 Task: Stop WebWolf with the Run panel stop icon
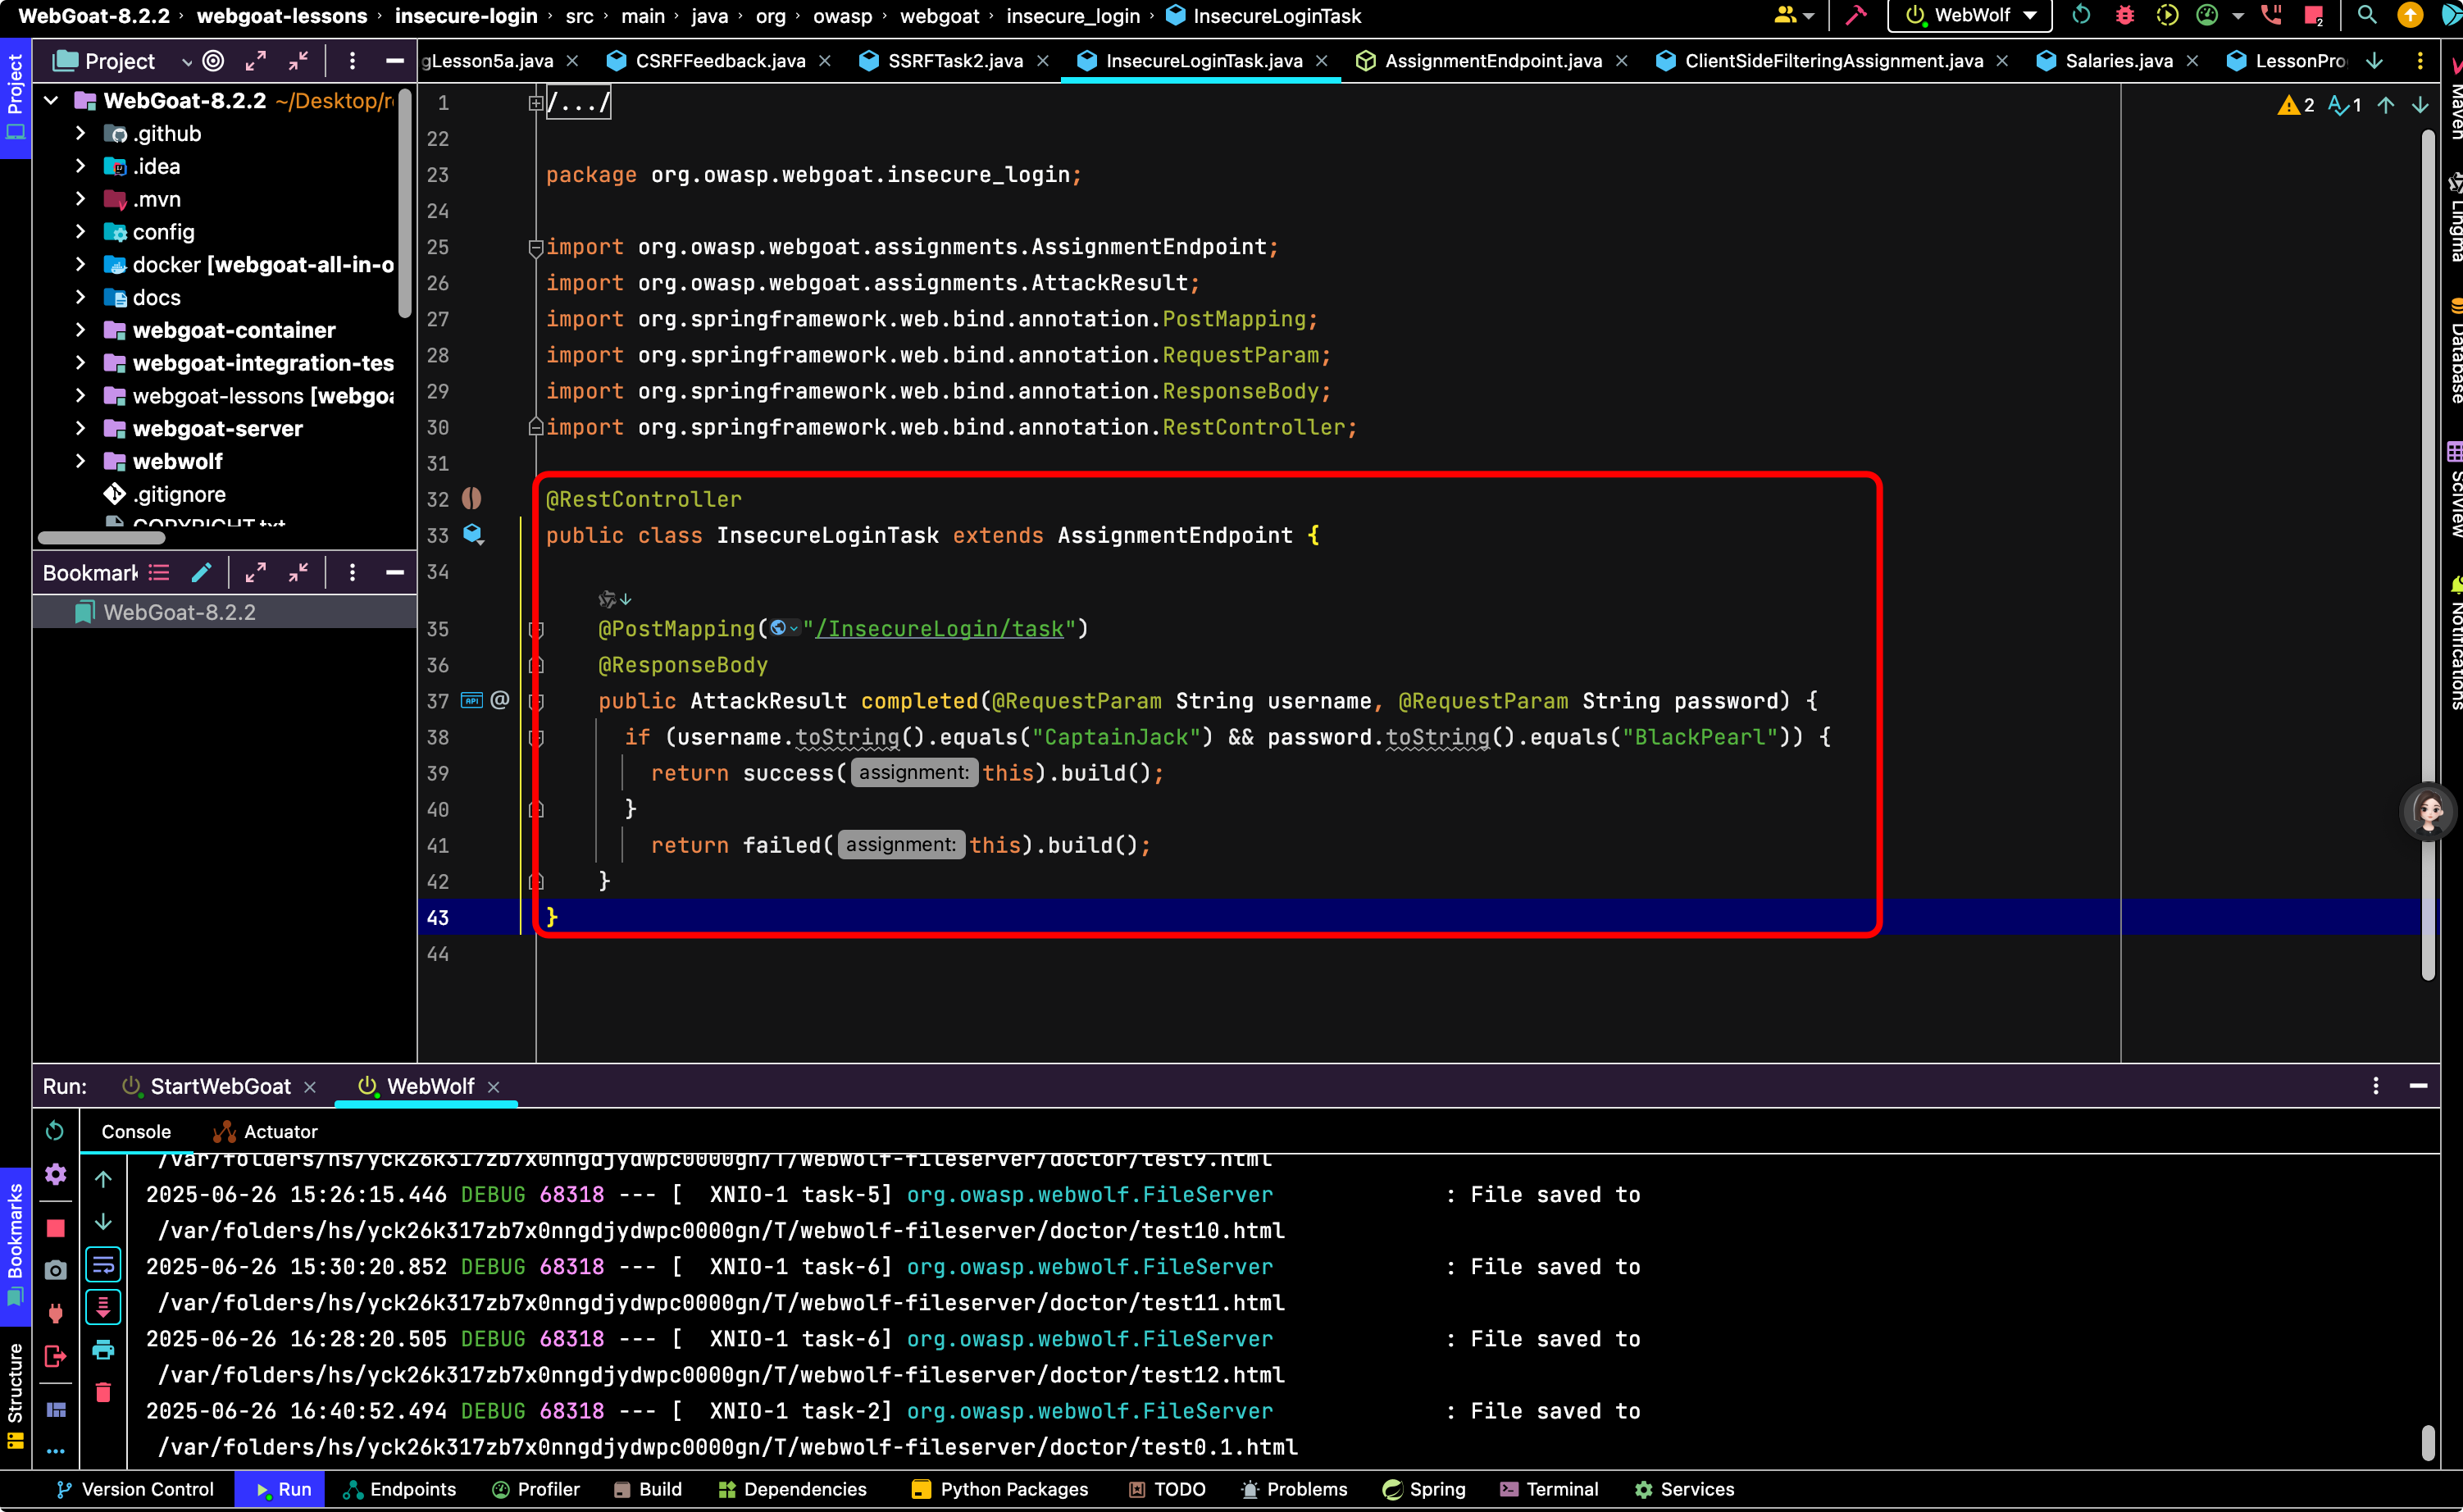[x=55, y=1228]
